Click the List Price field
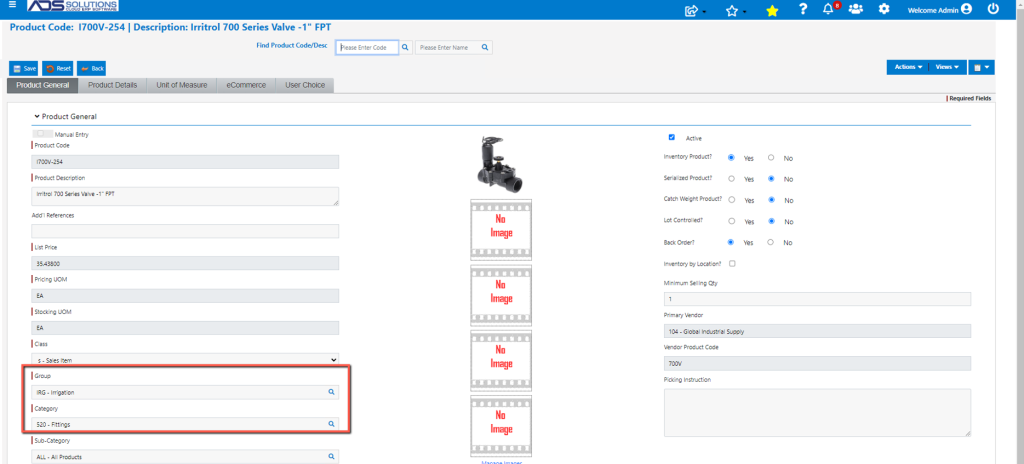This screenshot has width=1024, height=464. click(x=185, y=263)
